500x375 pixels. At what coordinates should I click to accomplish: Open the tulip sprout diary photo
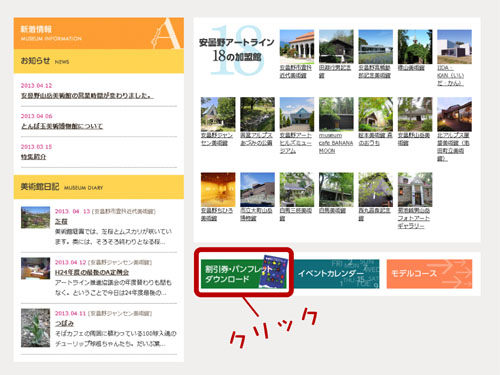pyautogui.click(x=35, y=328)
